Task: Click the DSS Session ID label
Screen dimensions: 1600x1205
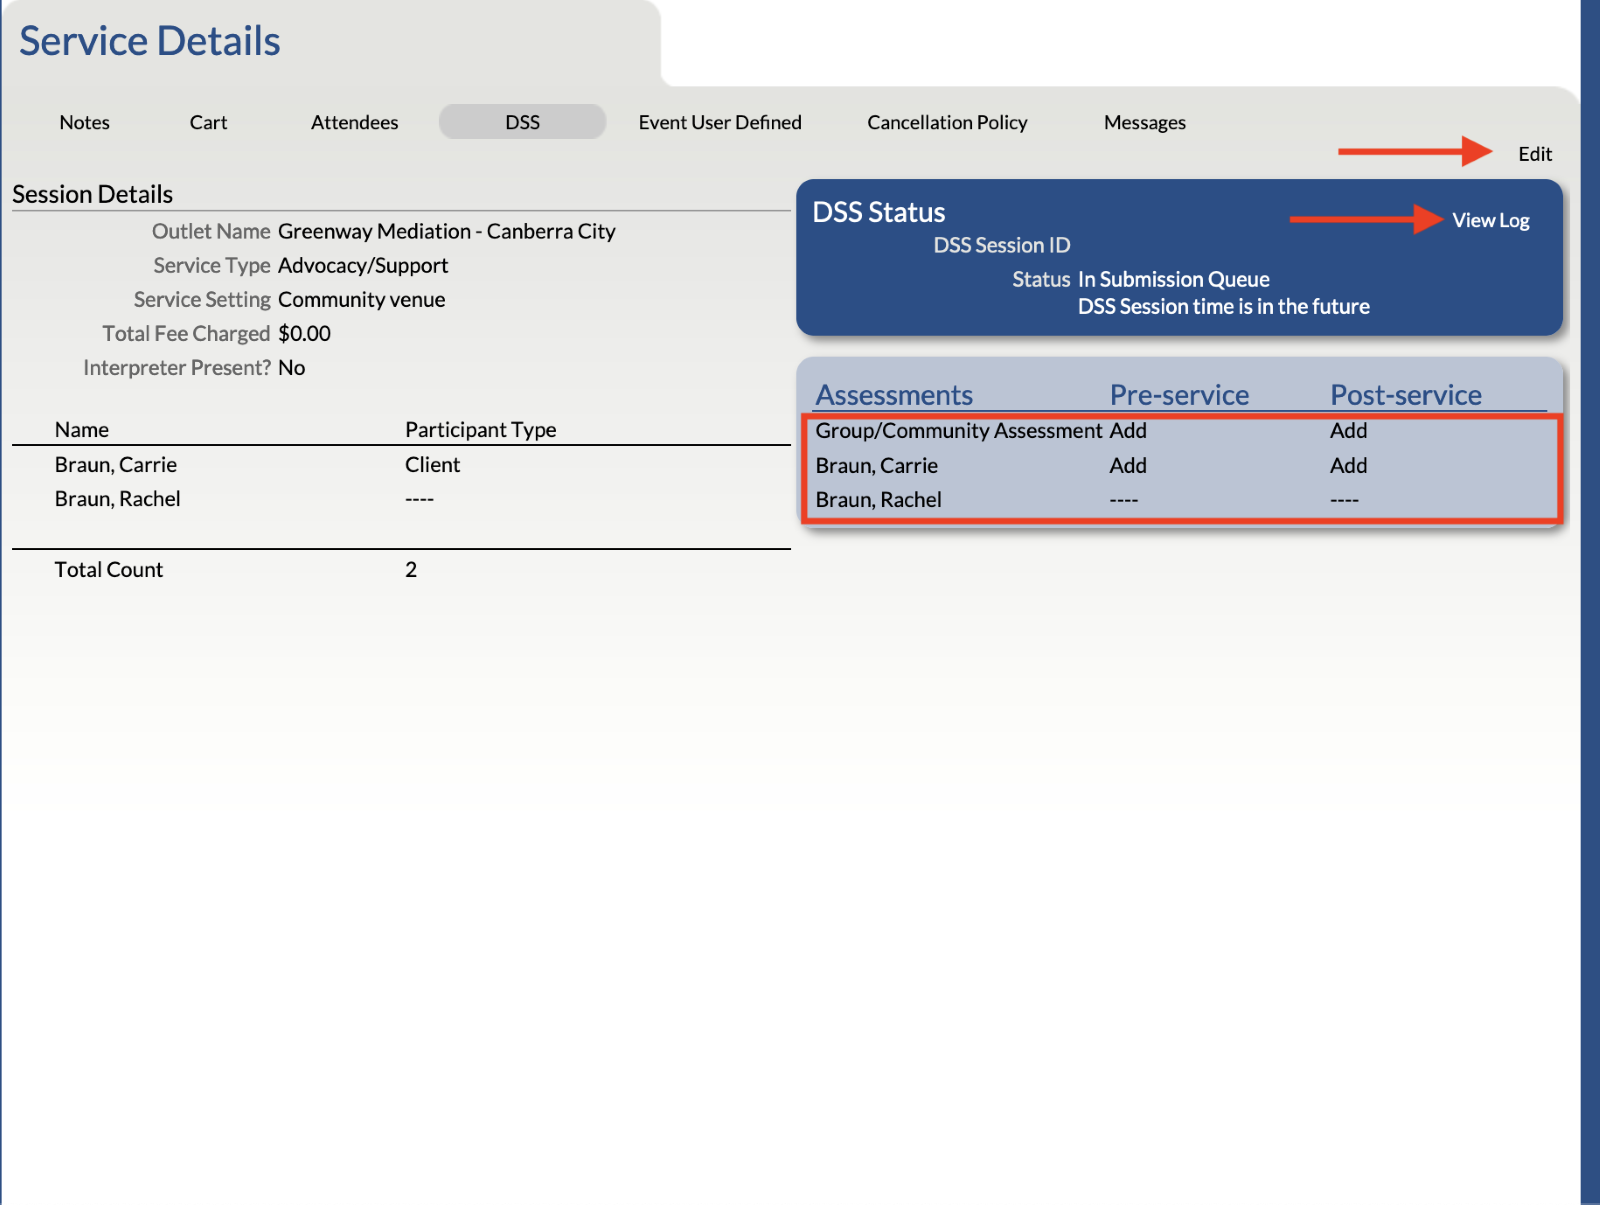Action: (1001, 245)
